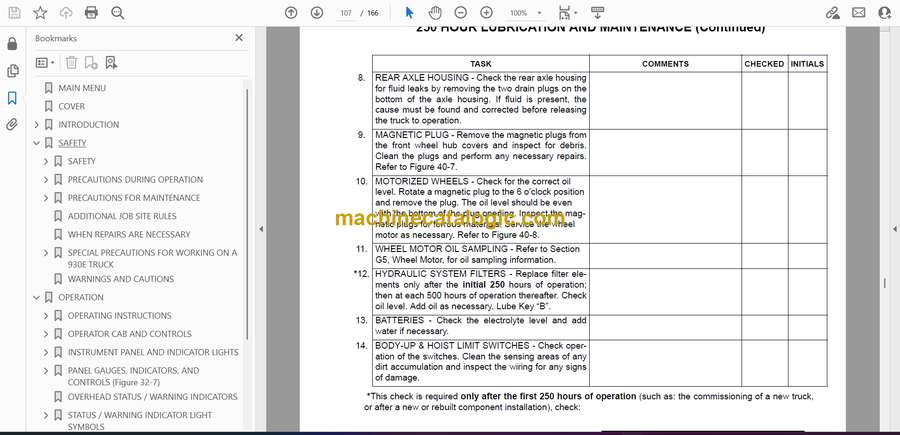Viewport: 900px width, 435px height.
Task: Click the MAGNETIC PLUG task text
Action: (x=480, y=151)
